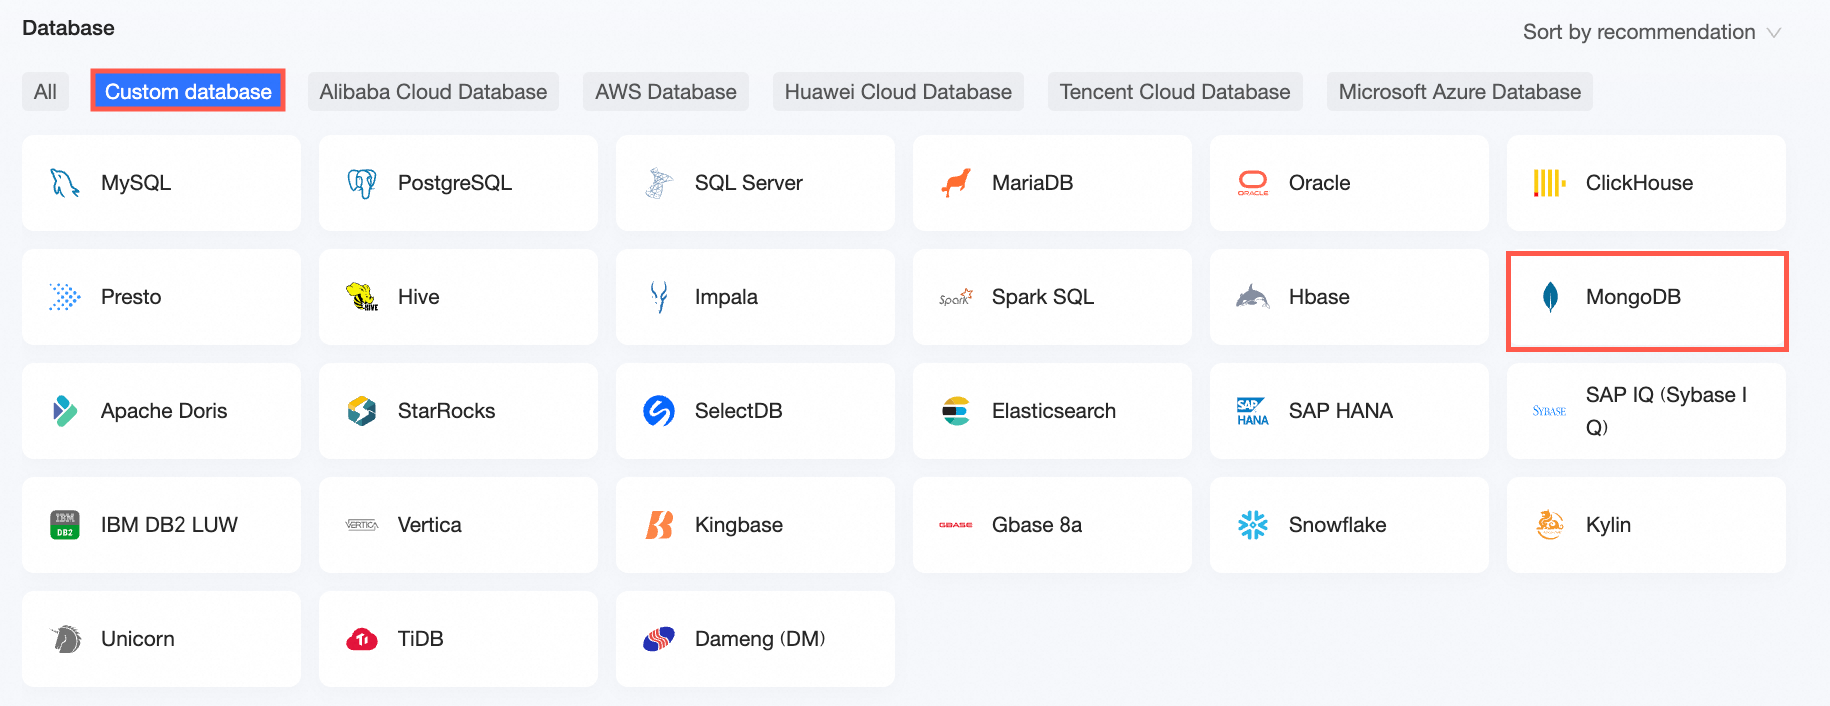Select the Elasticsearch label
The height and width of the screenshot is (706, 1830).
[x=1054, y=411]
